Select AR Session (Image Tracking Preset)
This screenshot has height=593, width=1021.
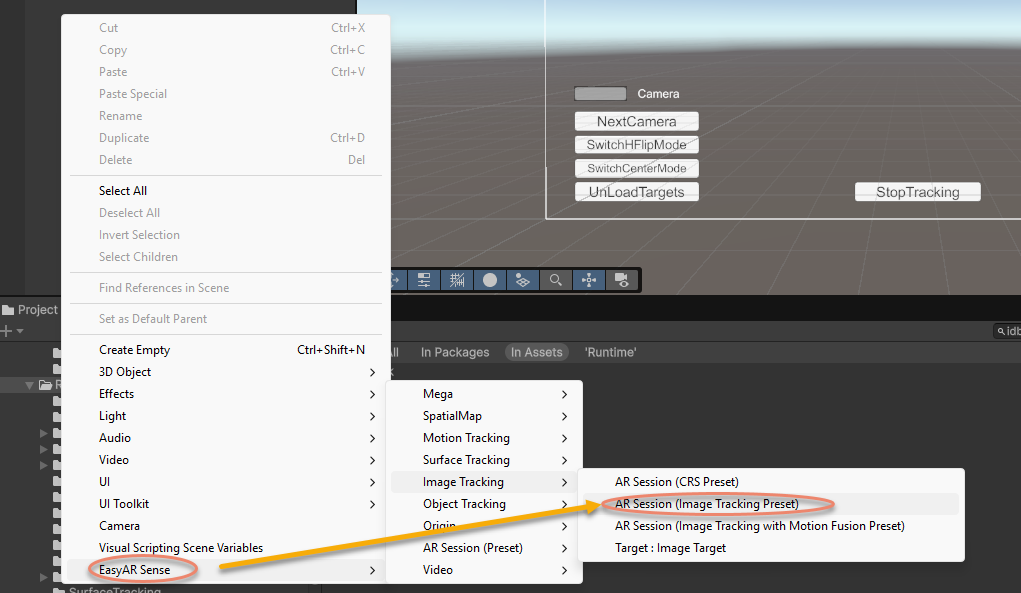click(706, 504)
